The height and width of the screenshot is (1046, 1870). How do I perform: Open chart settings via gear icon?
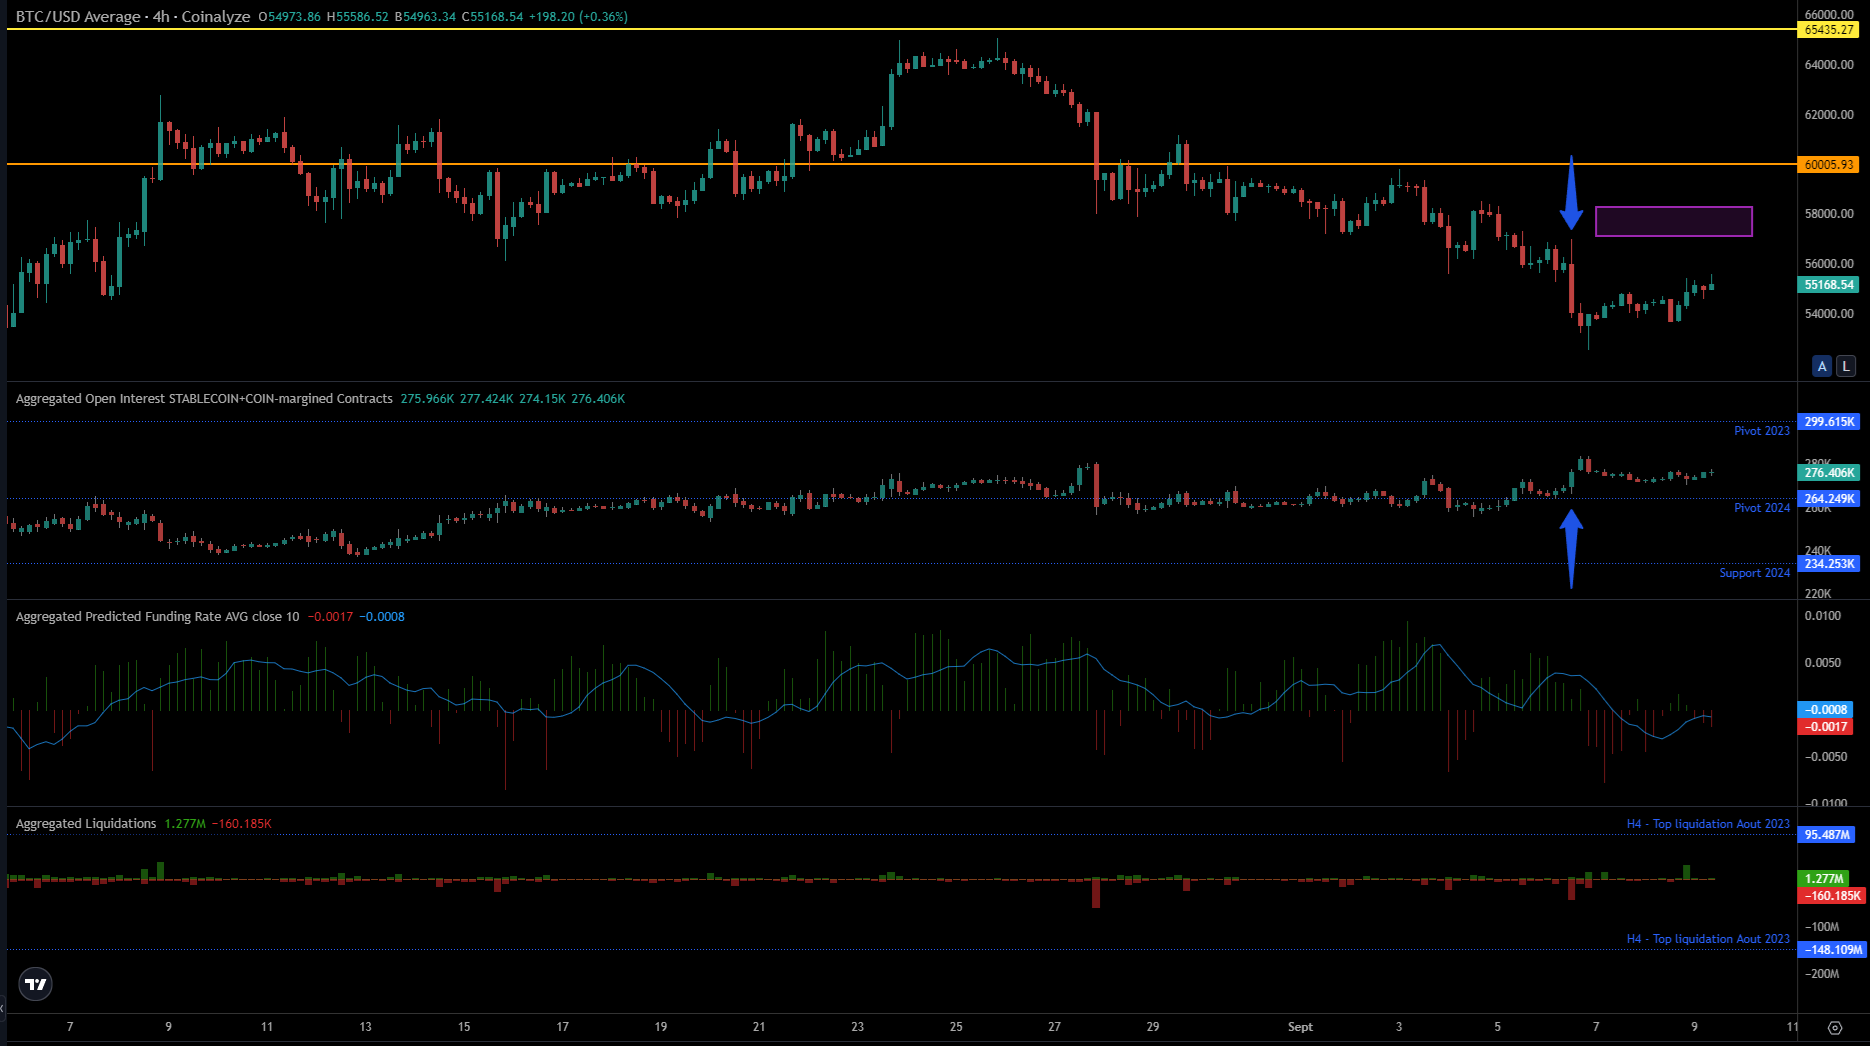pyautogui.click(x=1833, y=1026)
